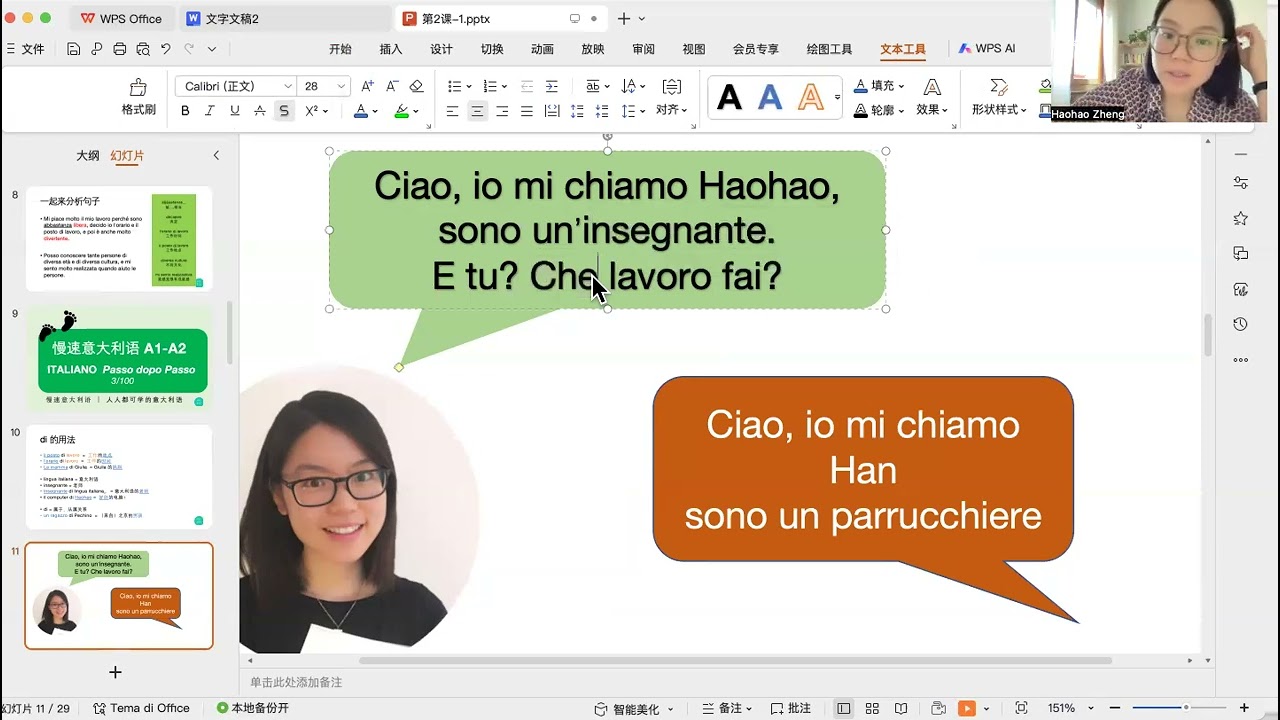Click the text autofit icon

(x=672, y=86)
